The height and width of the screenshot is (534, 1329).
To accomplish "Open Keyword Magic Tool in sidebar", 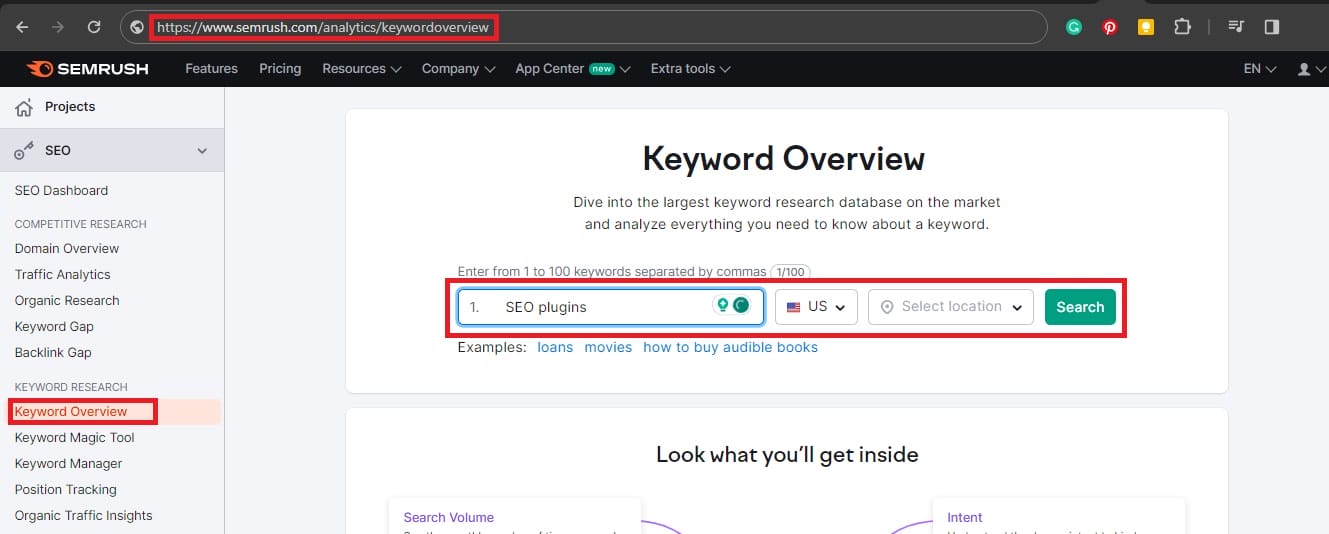I will (x=75, y=437).
